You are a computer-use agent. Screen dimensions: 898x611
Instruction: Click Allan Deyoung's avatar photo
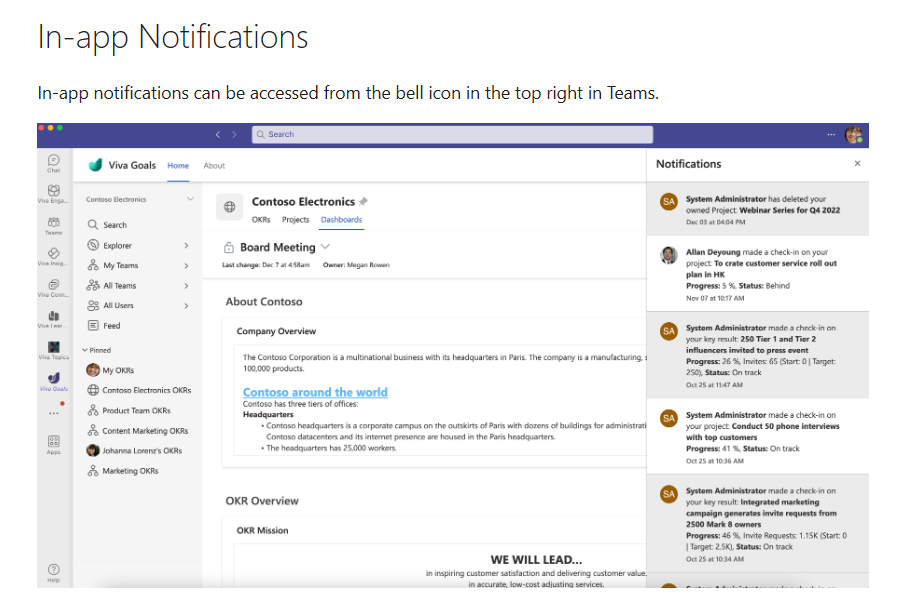pyautogui.click(x=668, y=255)
